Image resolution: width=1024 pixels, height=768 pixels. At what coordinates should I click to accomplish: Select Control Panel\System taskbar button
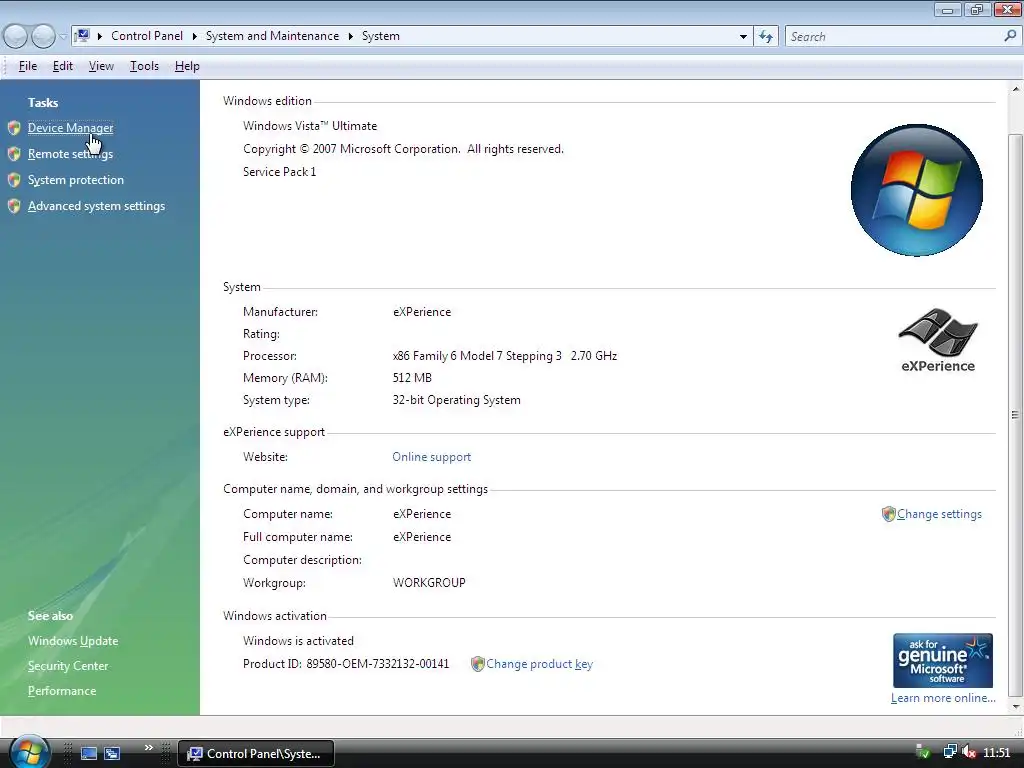pos(256,754)
